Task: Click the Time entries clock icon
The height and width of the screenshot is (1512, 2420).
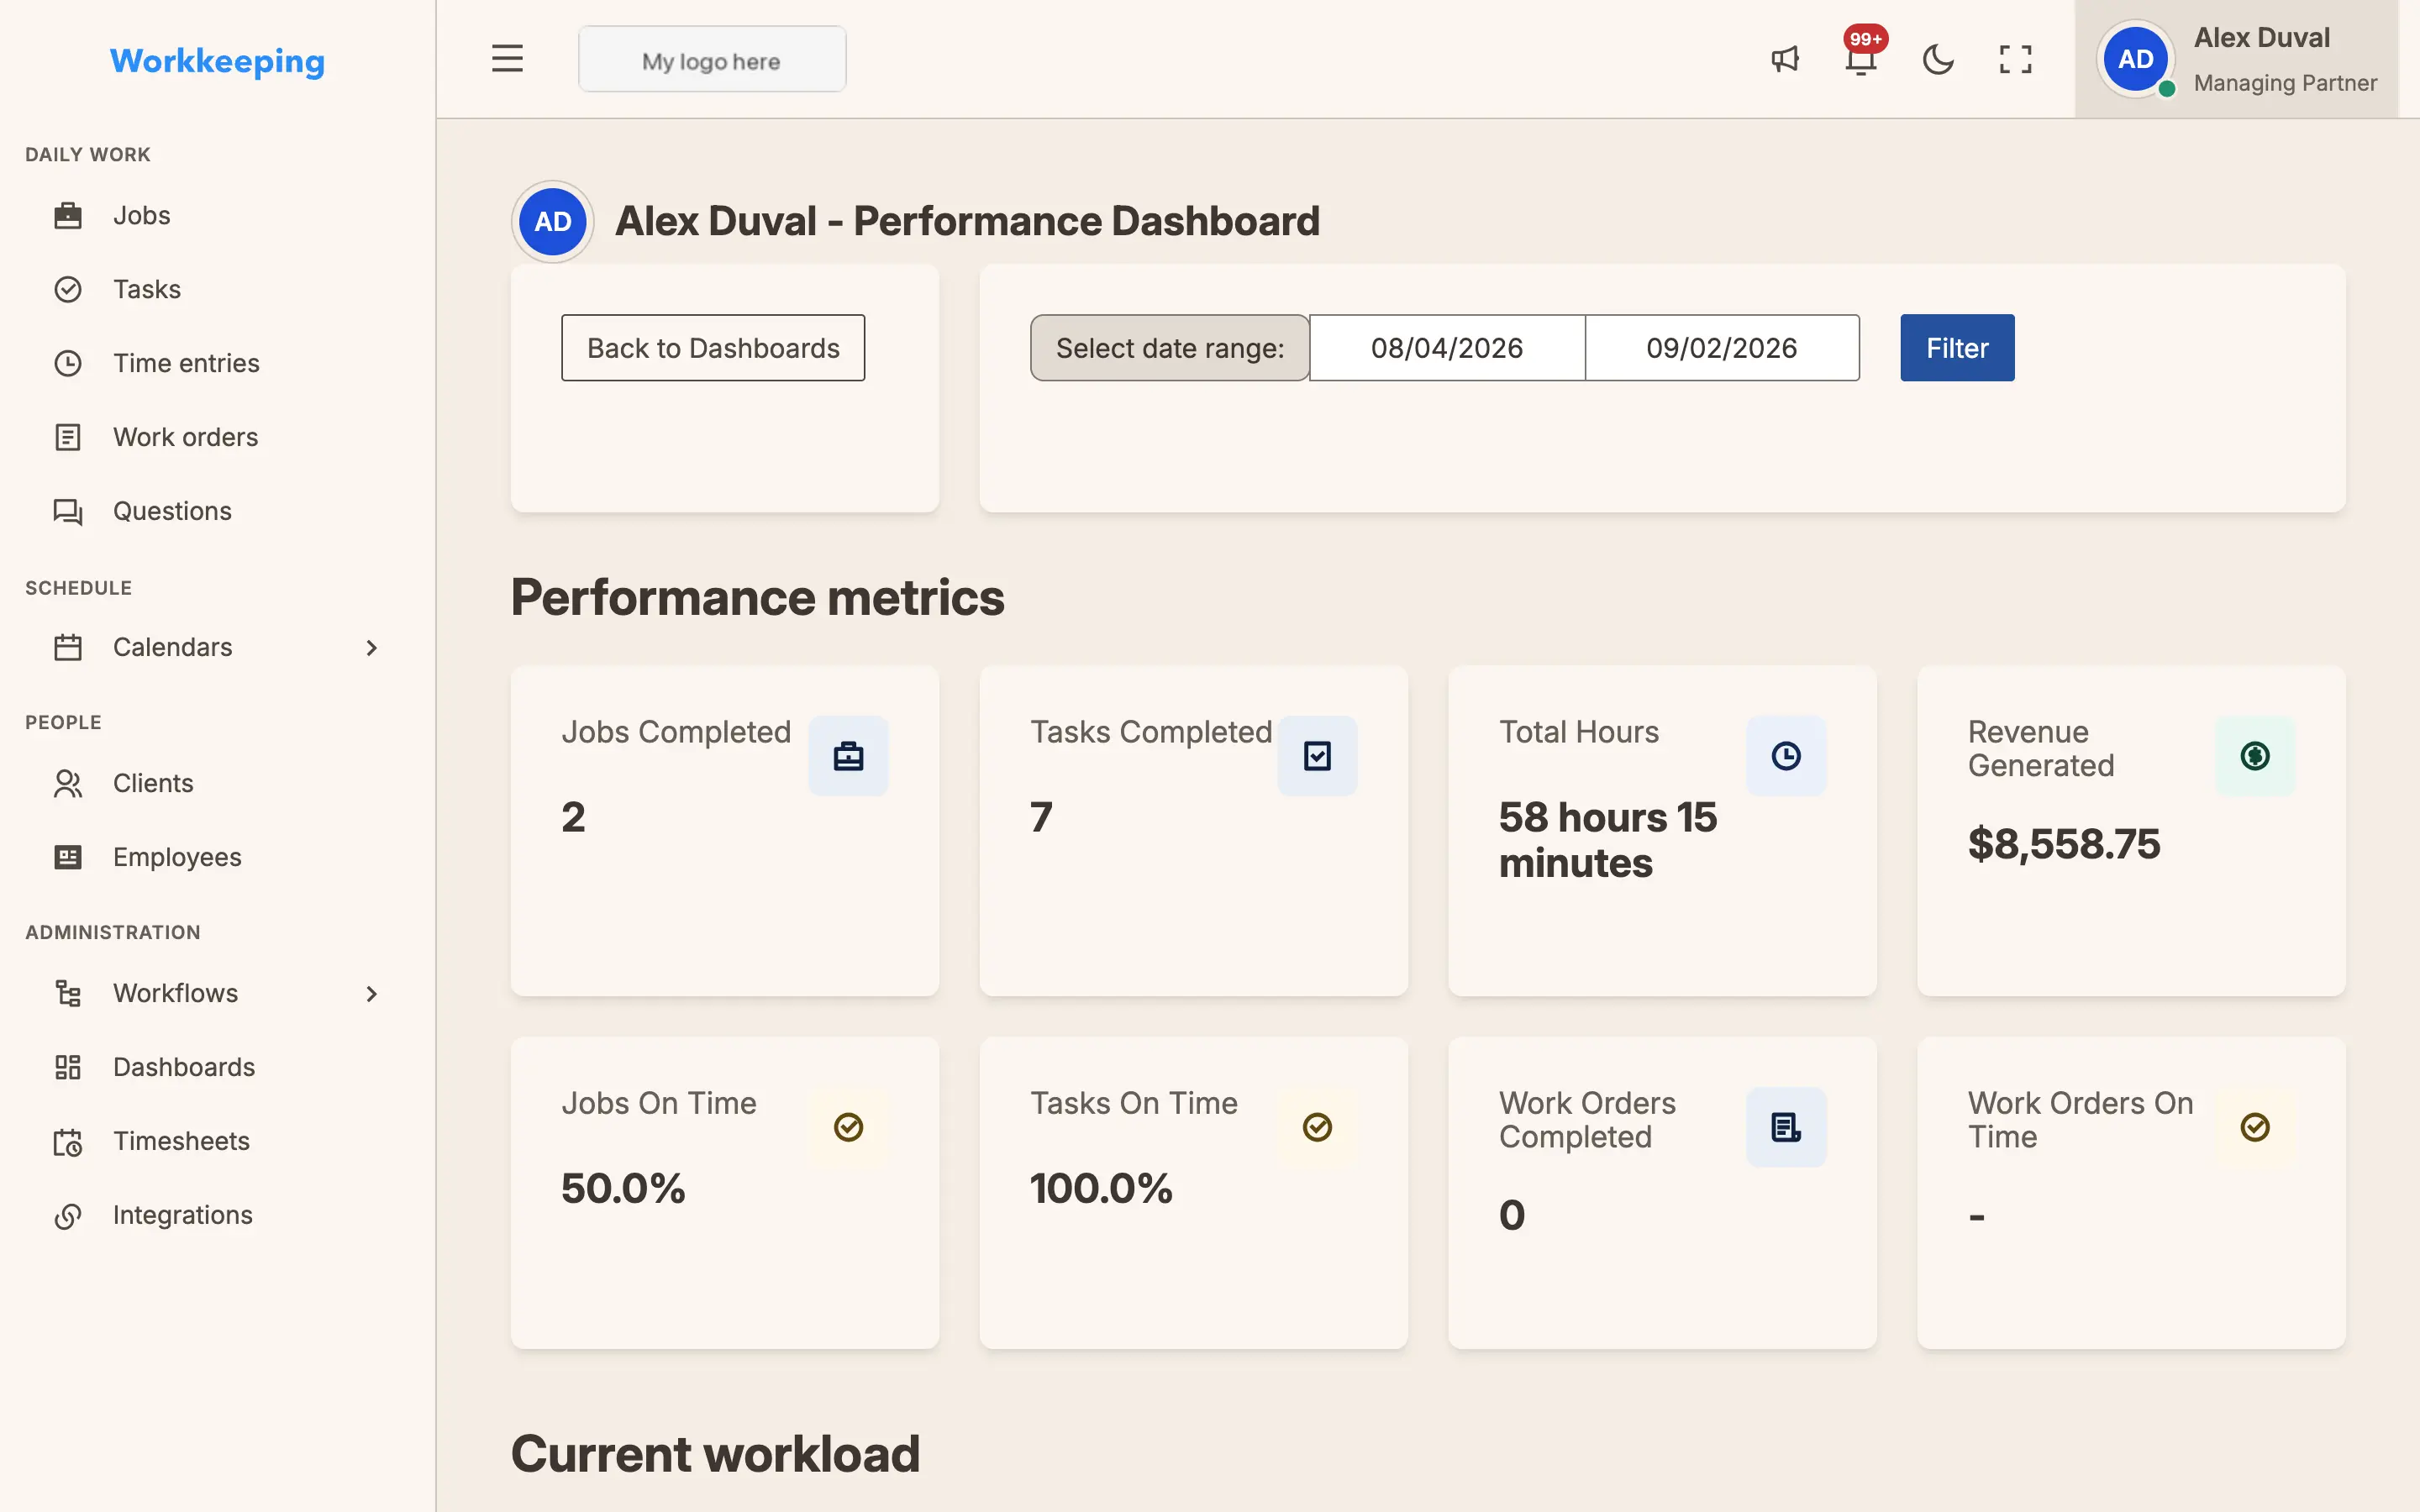Action: click(x=68, y=363)
